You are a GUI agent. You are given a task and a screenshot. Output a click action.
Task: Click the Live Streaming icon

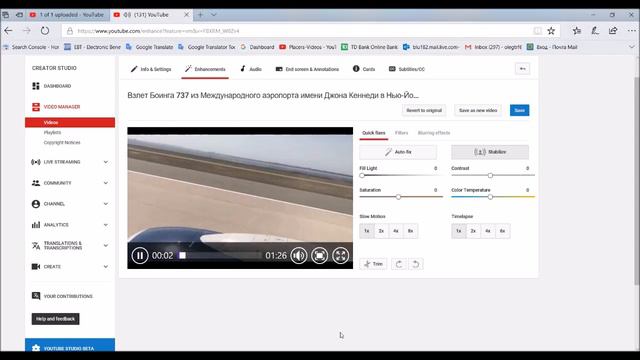(x=36, y=162)
